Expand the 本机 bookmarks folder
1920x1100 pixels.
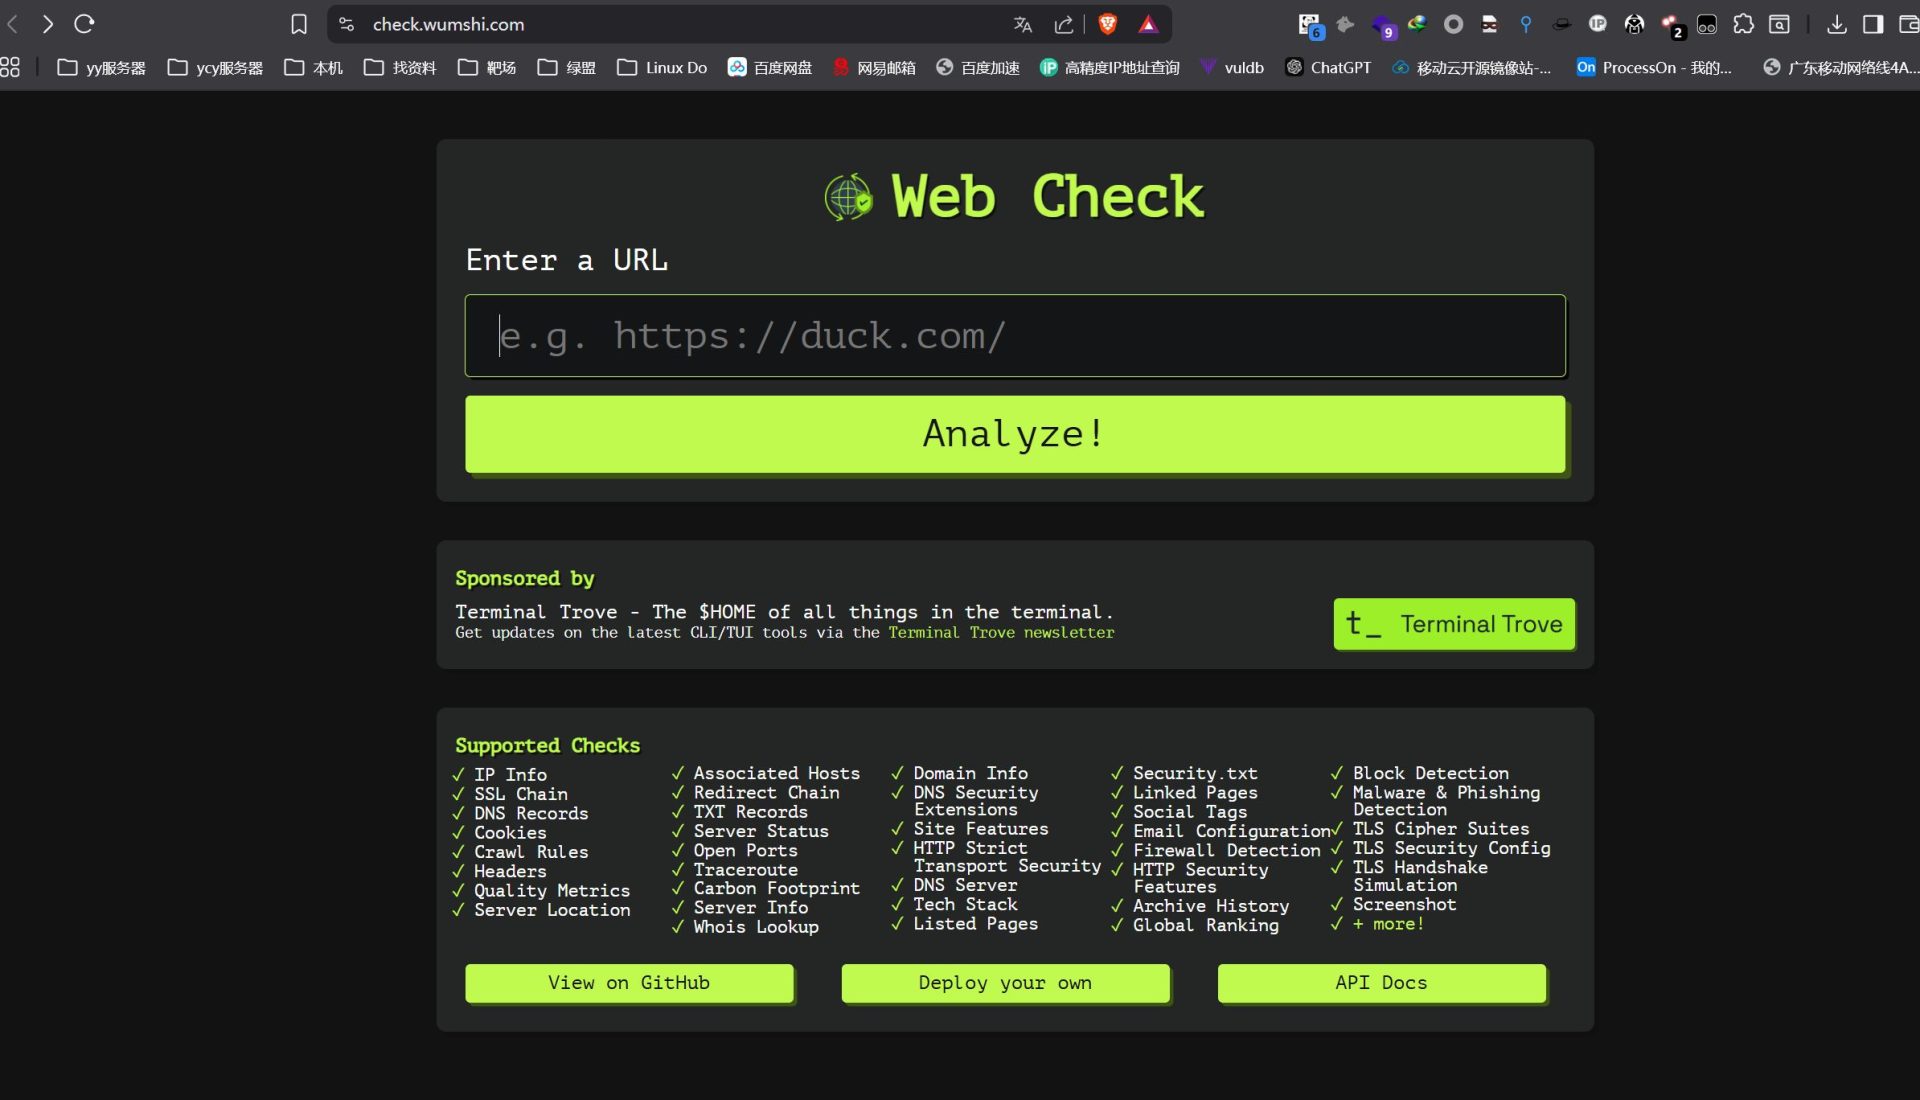(313, 67)
